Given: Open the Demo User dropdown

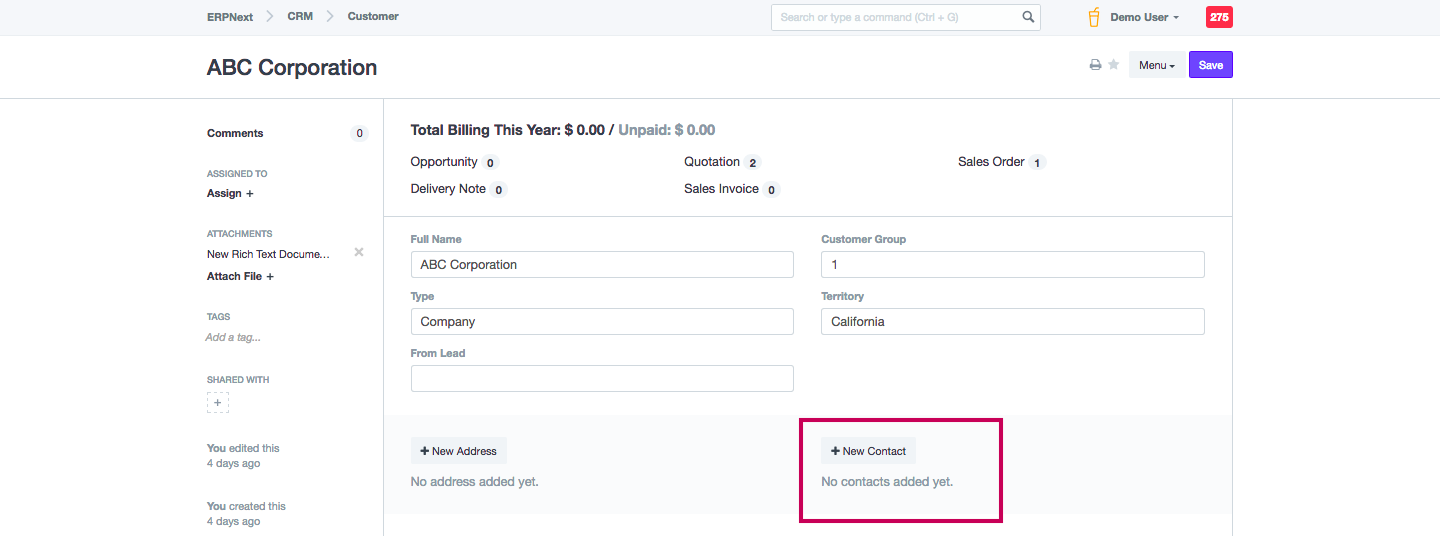Looking at the screenshot, I should (1145, 17).
